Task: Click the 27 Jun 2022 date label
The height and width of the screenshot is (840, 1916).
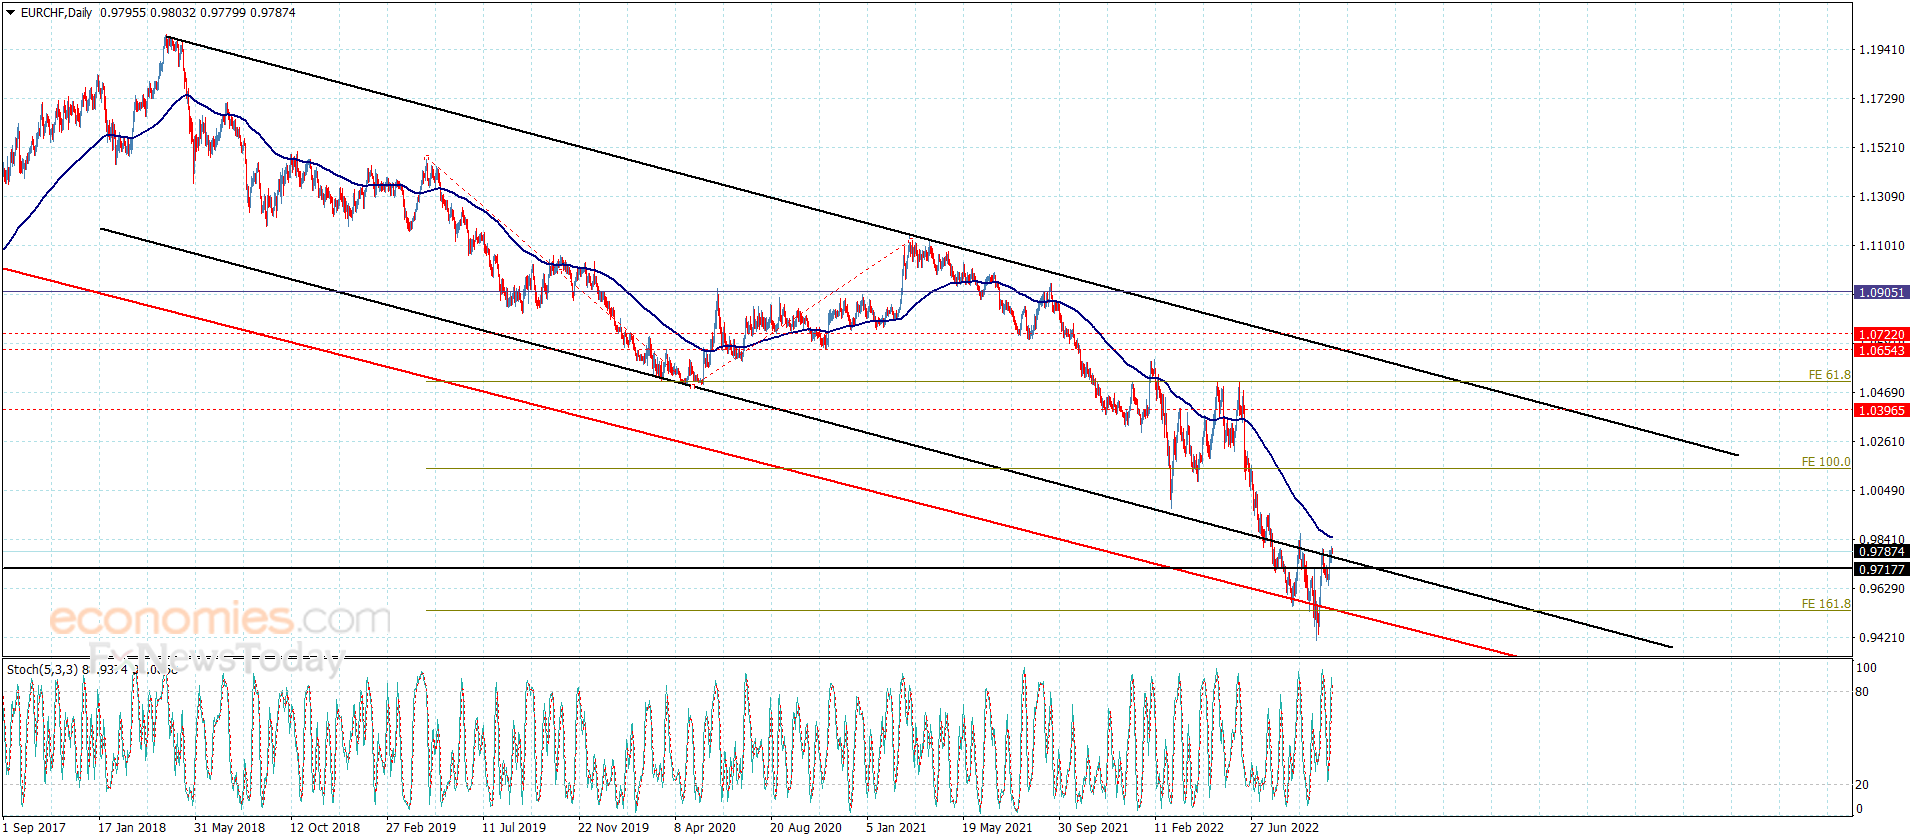Action: [x=1285, y=827]
